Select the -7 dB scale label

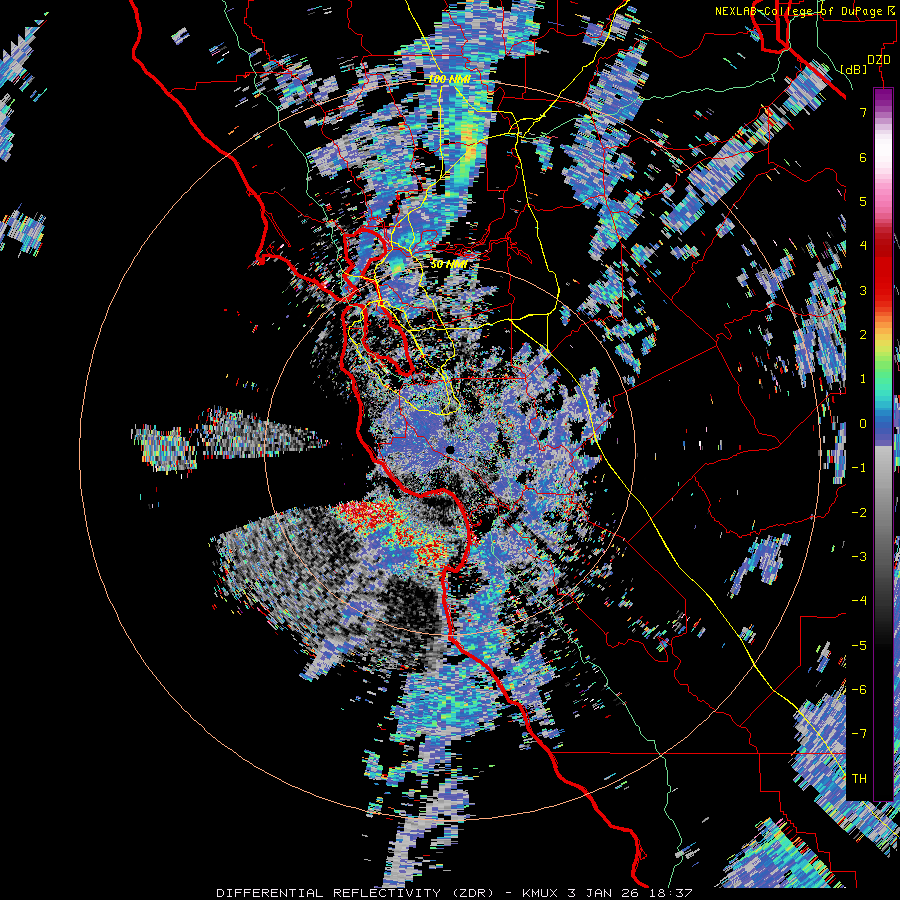point(859,734)
